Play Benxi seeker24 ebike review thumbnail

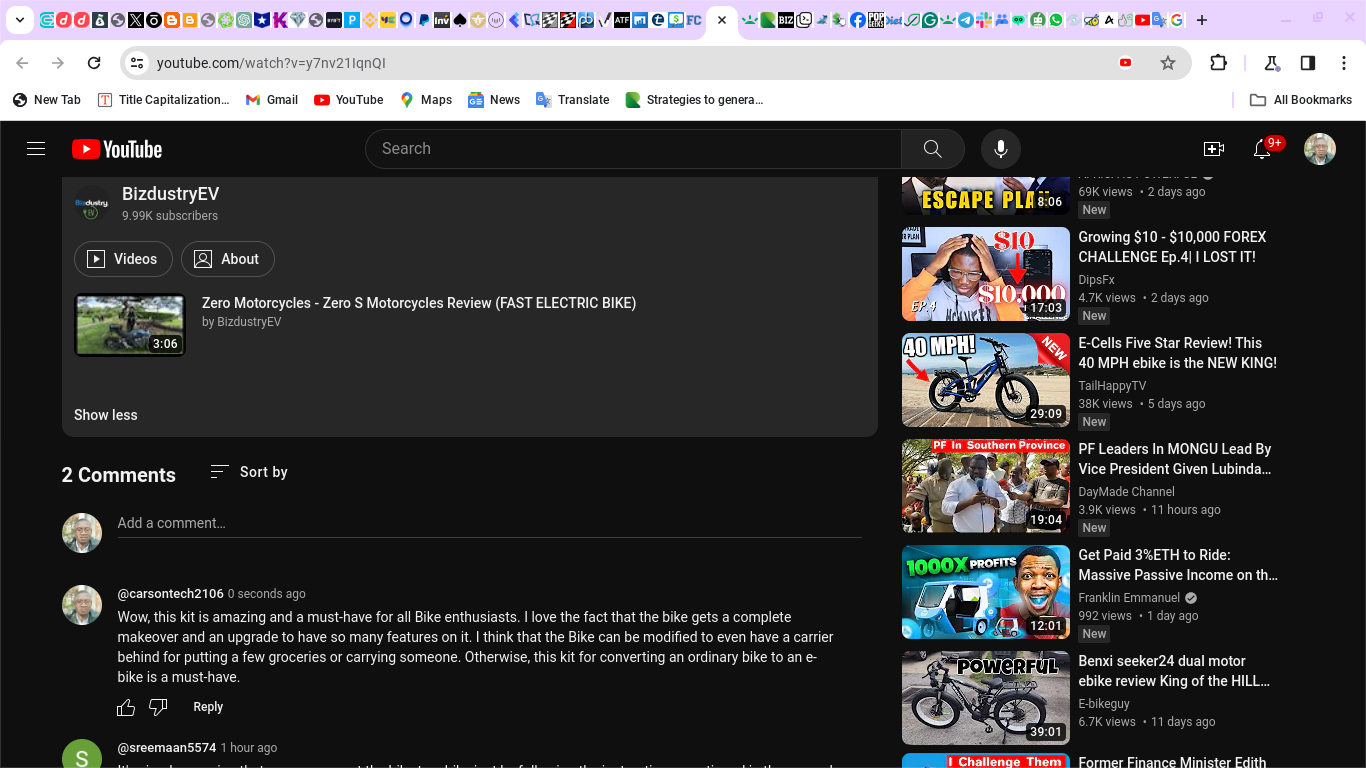[x=986, y=698]
